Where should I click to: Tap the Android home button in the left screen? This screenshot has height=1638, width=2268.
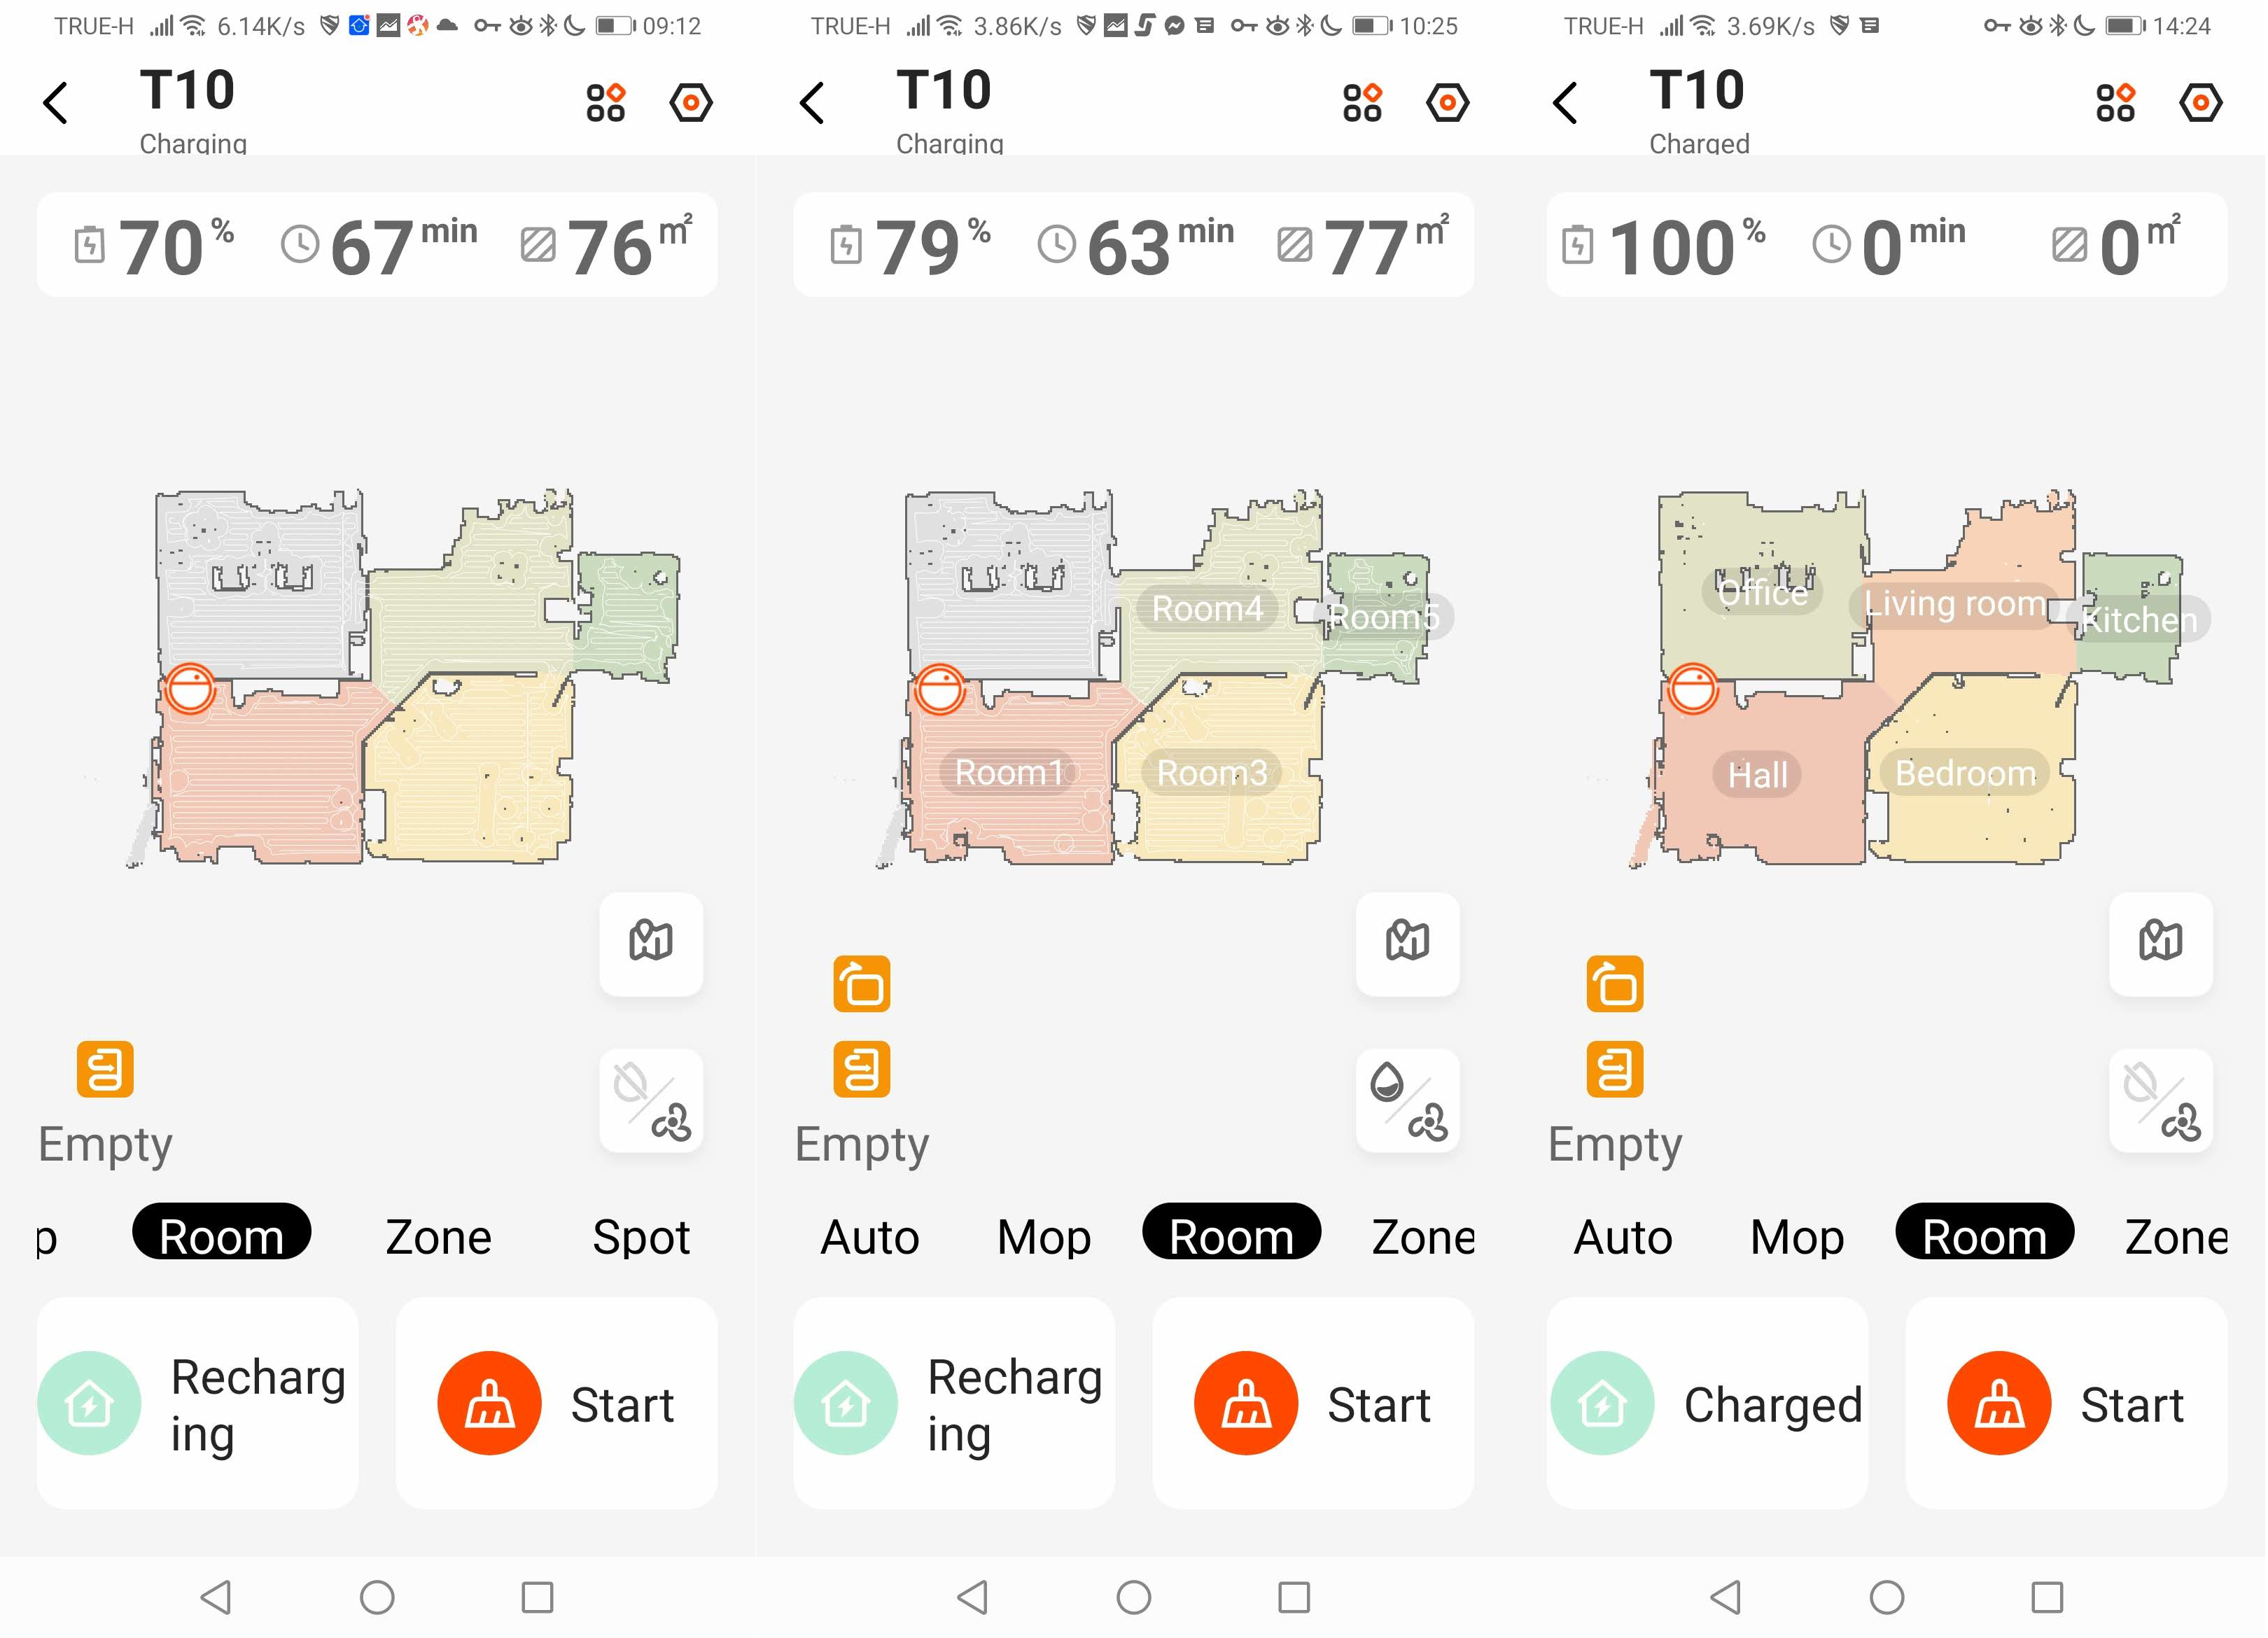click(x=377, y=1597)
